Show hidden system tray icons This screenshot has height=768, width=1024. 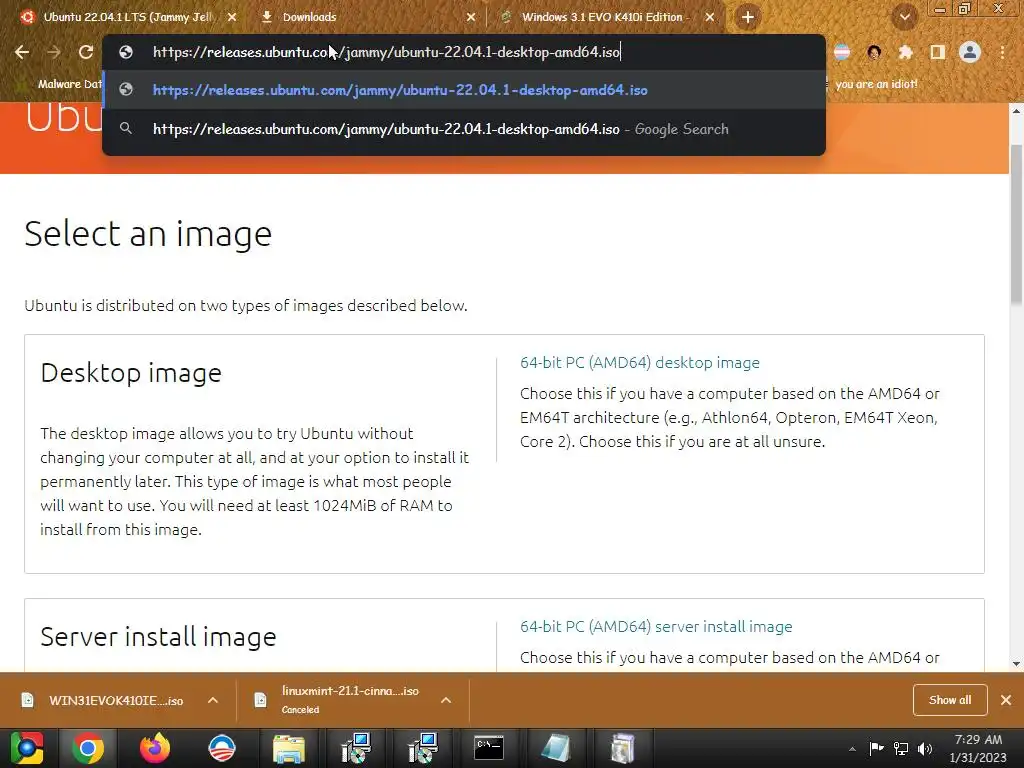(x=852, y=749)
